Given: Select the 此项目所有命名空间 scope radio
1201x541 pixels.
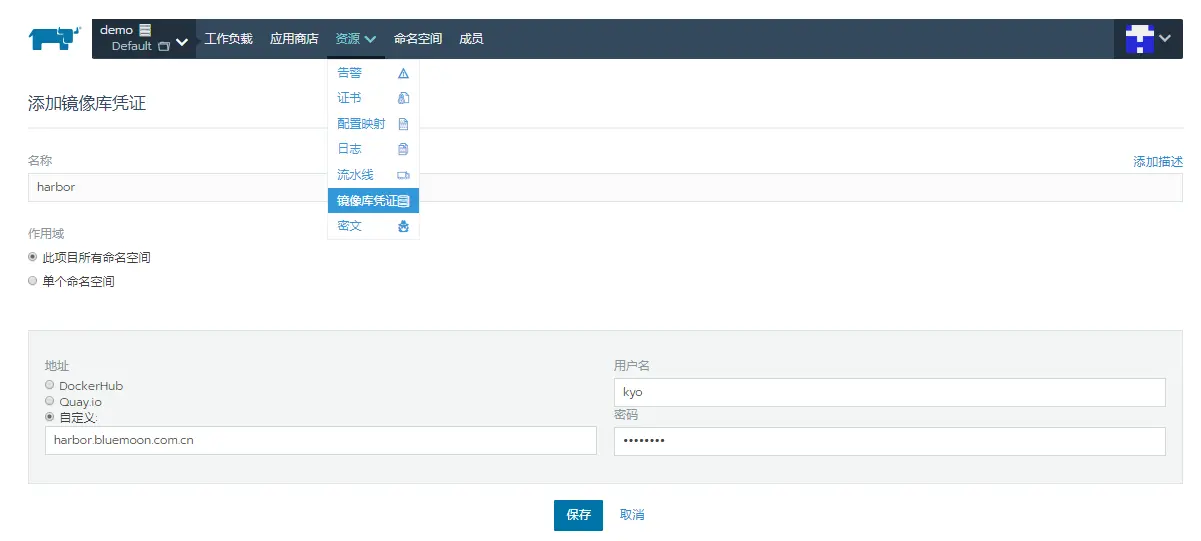Looking at the screenshot, I should [33, 257].
